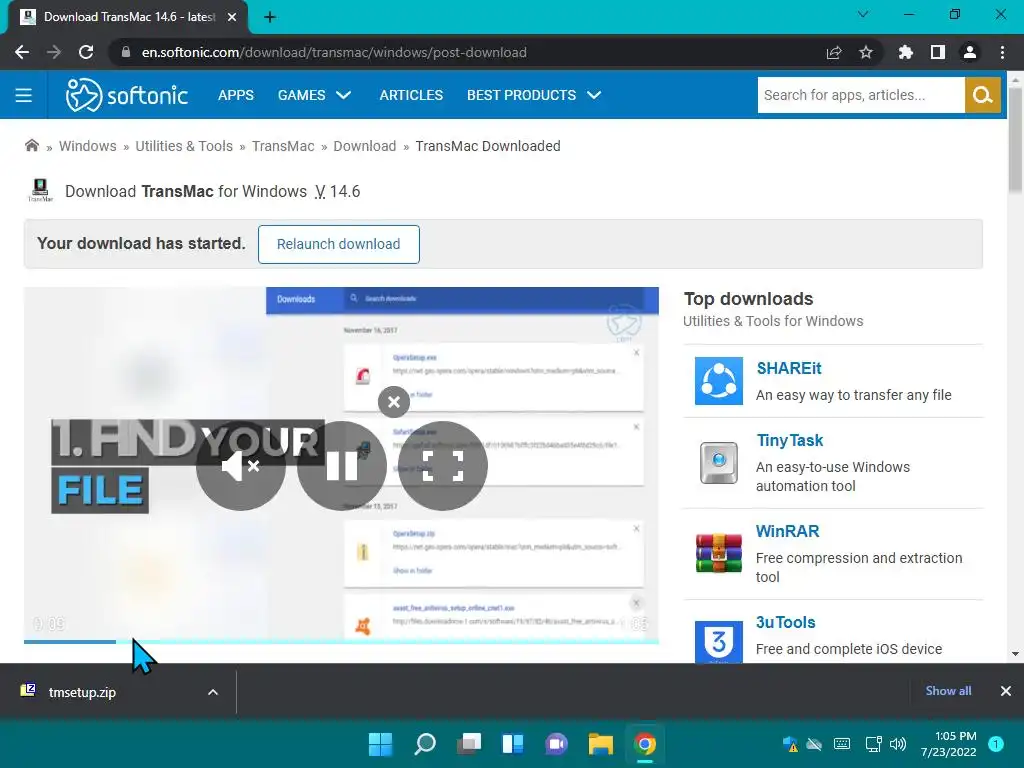
Task: Open the Chrome three-dot menu
Action: tap(1002, 52)
